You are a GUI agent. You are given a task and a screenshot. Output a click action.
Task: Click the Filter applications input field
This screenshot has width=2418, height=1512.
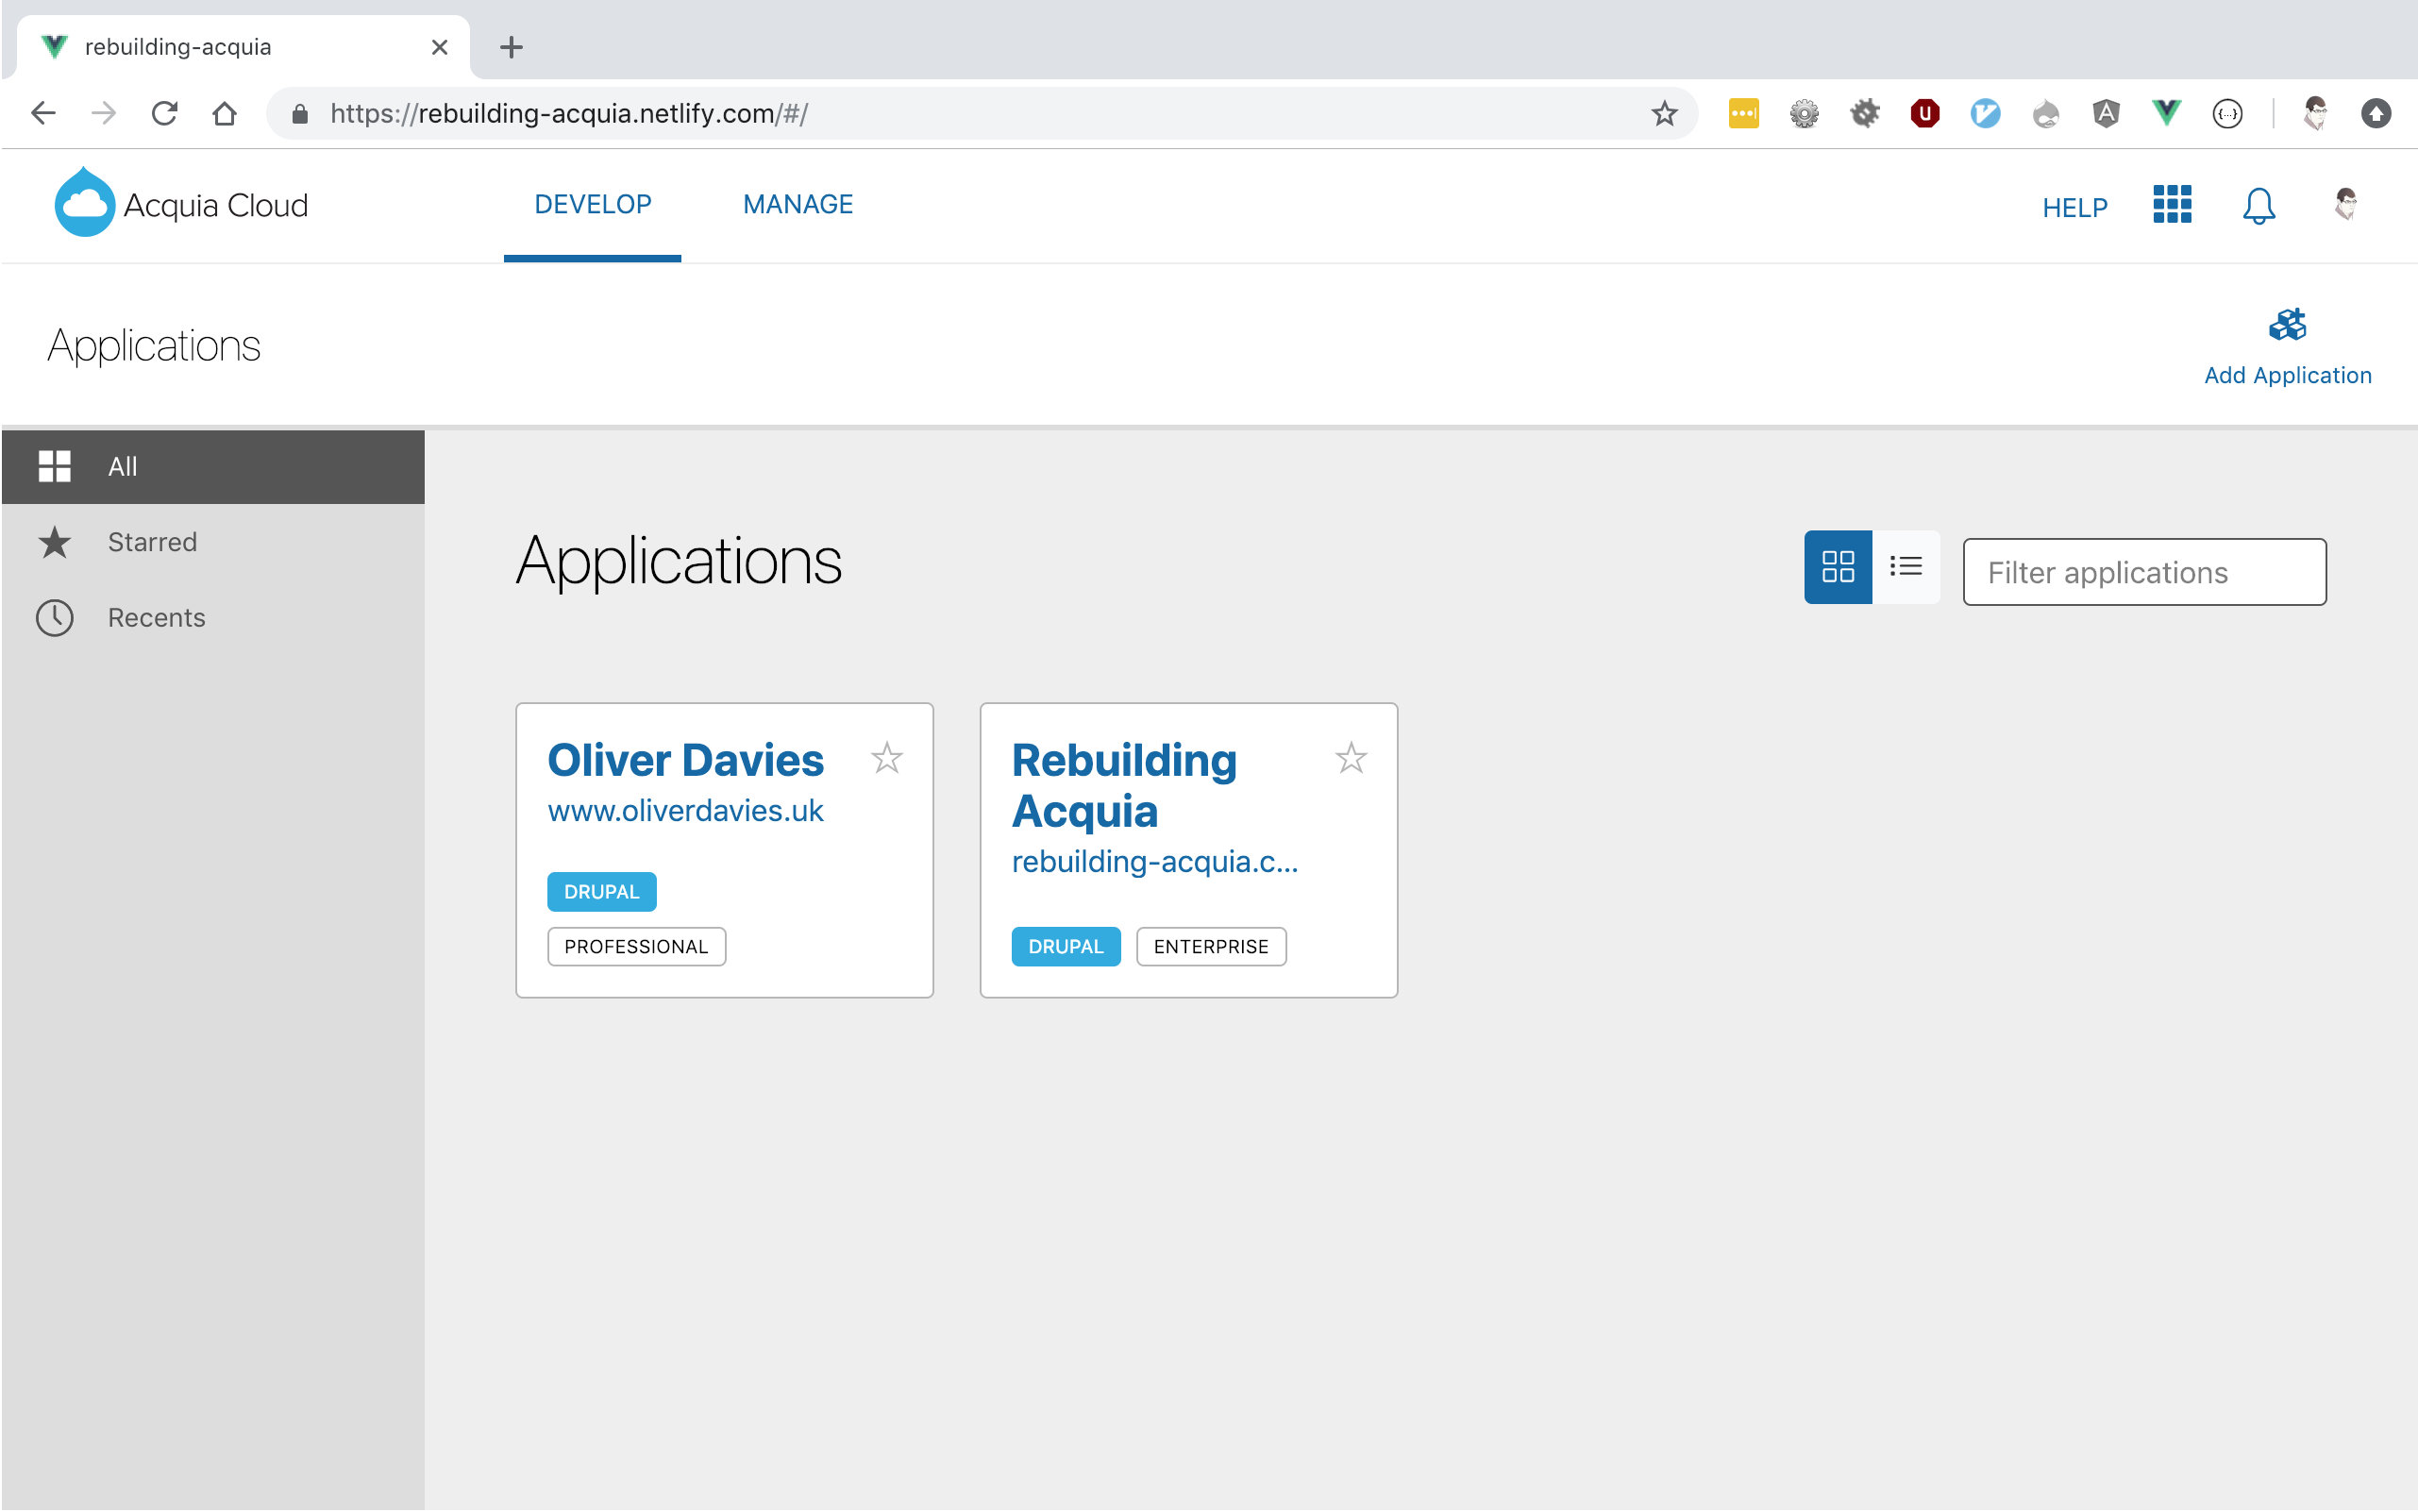click(x=2143, y=572)
